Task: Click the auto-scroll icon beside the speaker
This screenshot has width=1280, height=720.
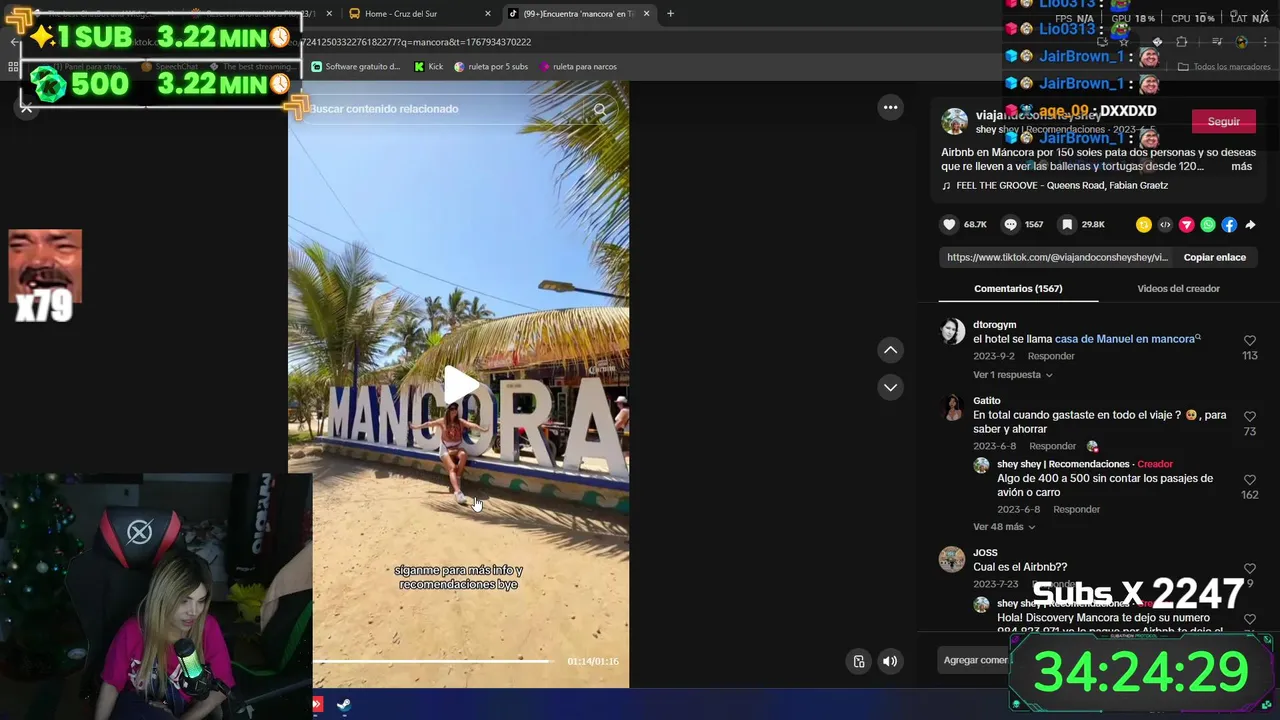Action: (859, 661)
